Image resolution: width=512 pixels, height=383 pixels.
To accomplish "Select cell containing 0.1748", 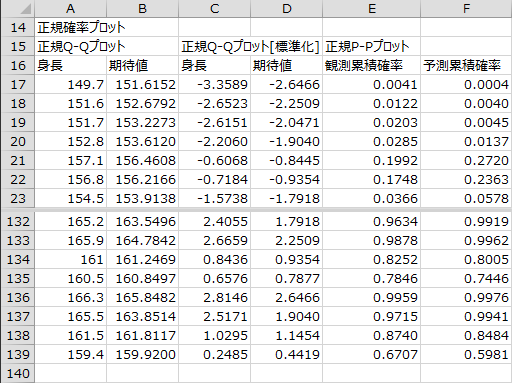I will tap(371, 179).
